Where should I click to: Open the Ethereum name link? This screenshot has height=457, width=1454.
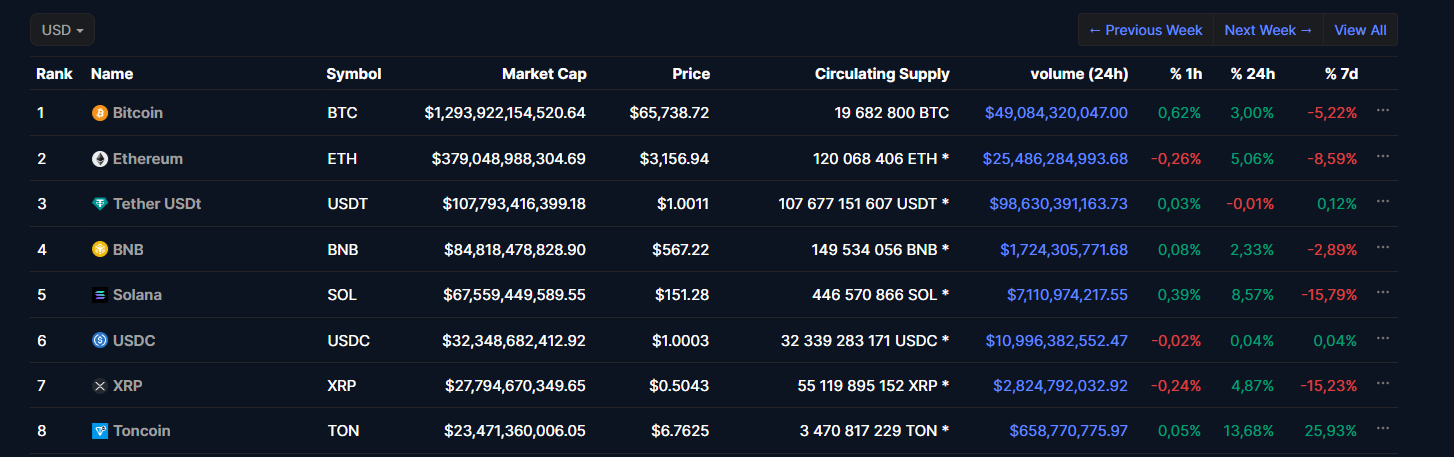(x=148, y=159)
